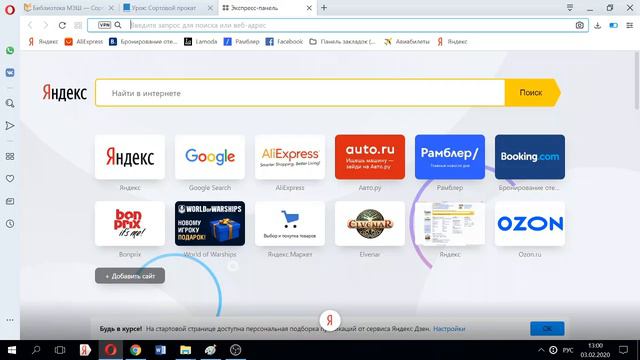This screenshot has width=640, height=360.
Task: Open bookmarks heart icon in sidebar
Action: click(x=10, y=179)
